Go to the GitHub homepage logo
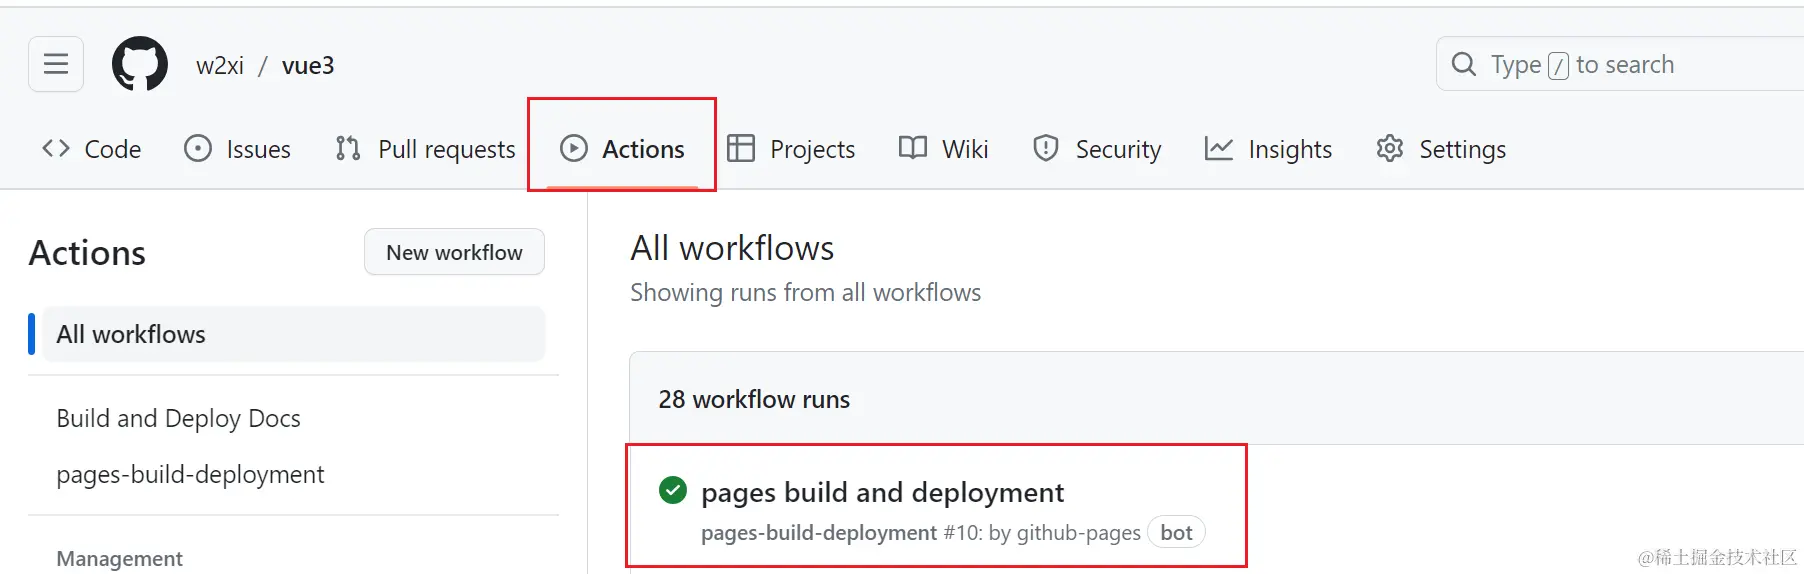 click(140, 64)
